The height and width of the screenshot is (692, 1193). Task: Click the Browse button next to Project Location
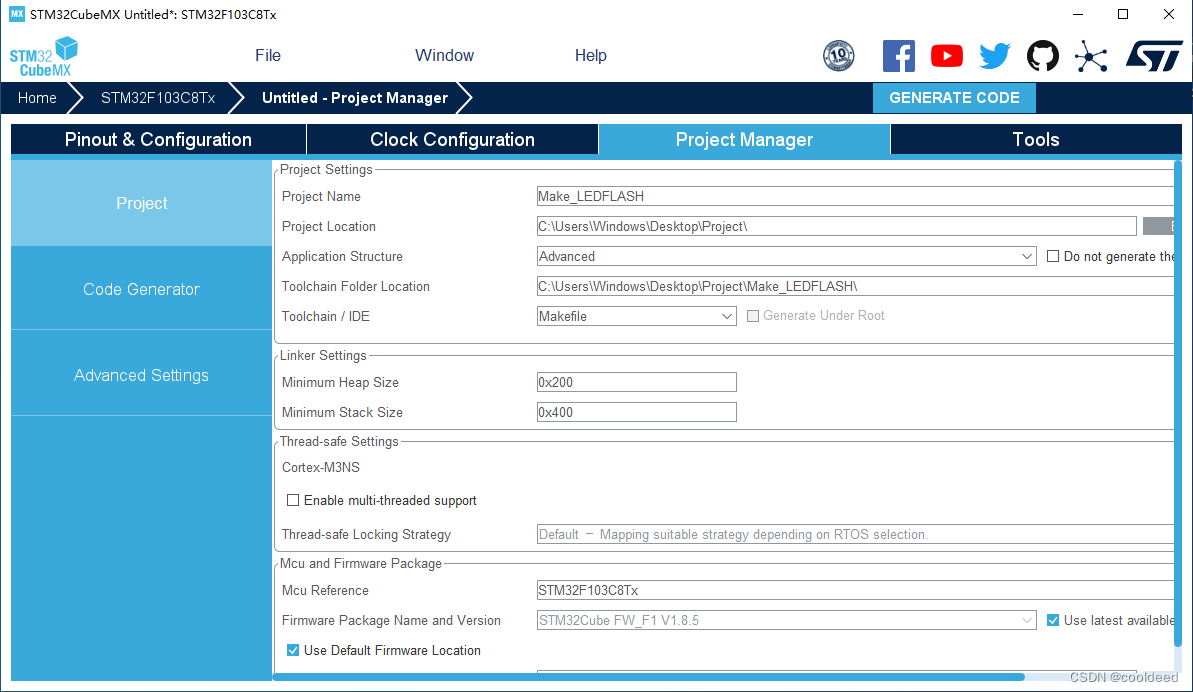[1159, 227]
